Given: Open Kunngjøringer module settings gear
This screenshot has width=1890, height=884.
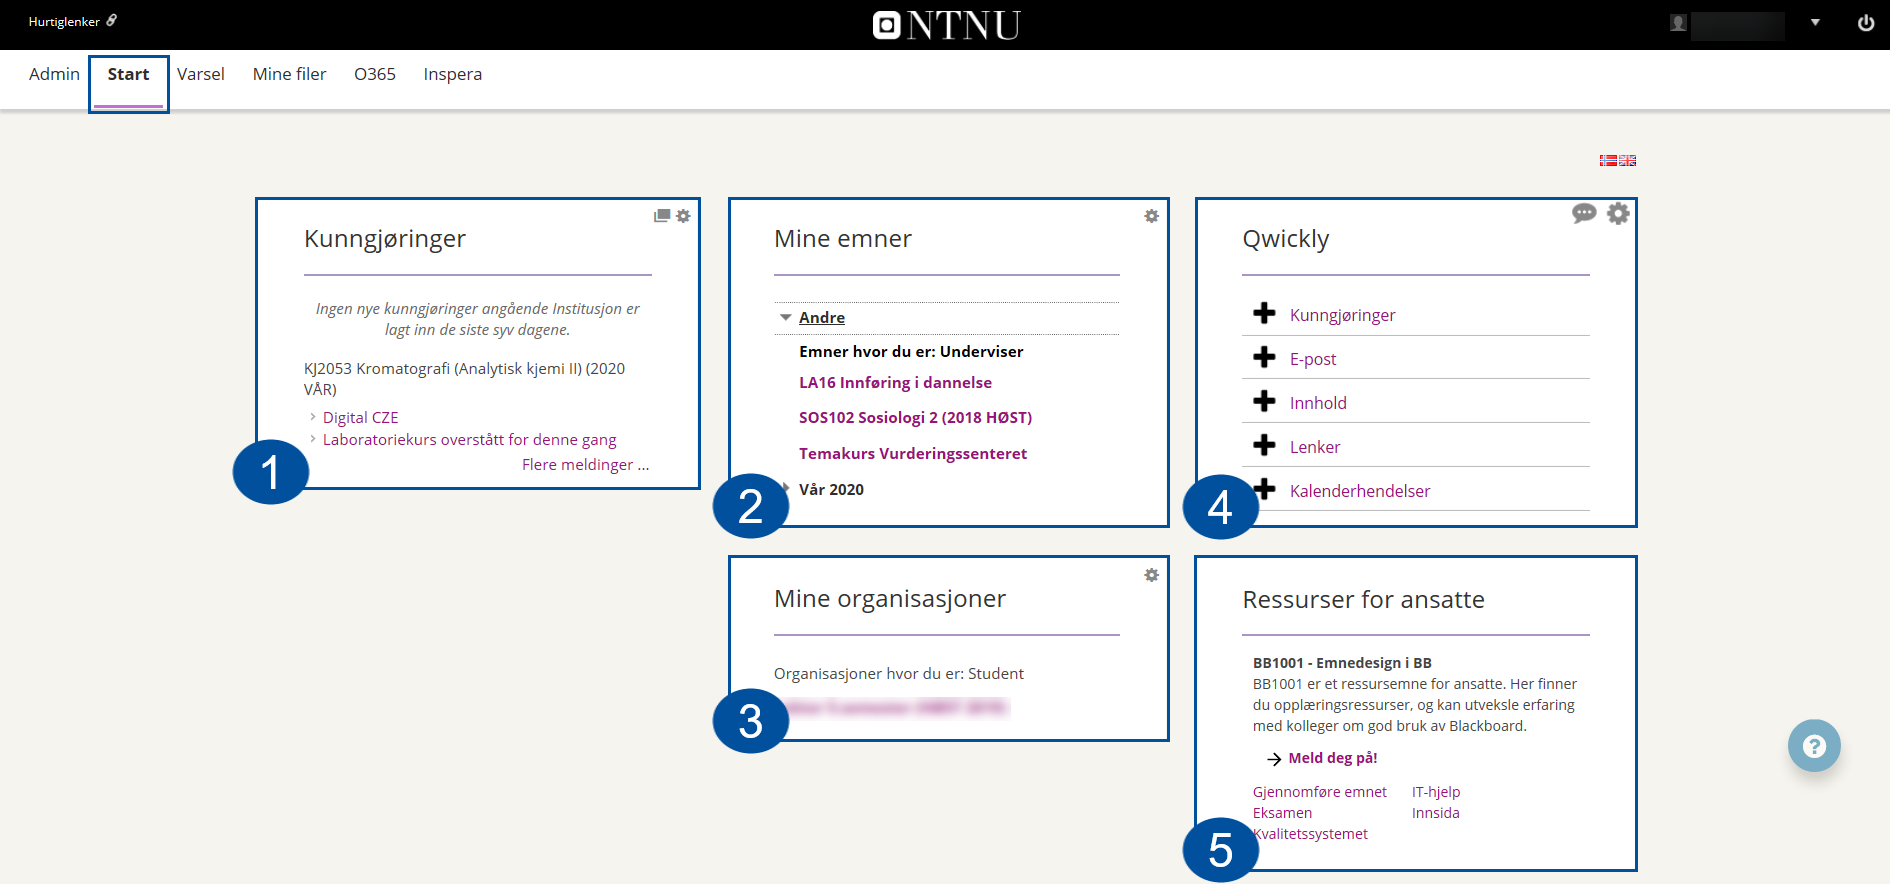Looking at the screenshot, I should (x=683, y=216).
